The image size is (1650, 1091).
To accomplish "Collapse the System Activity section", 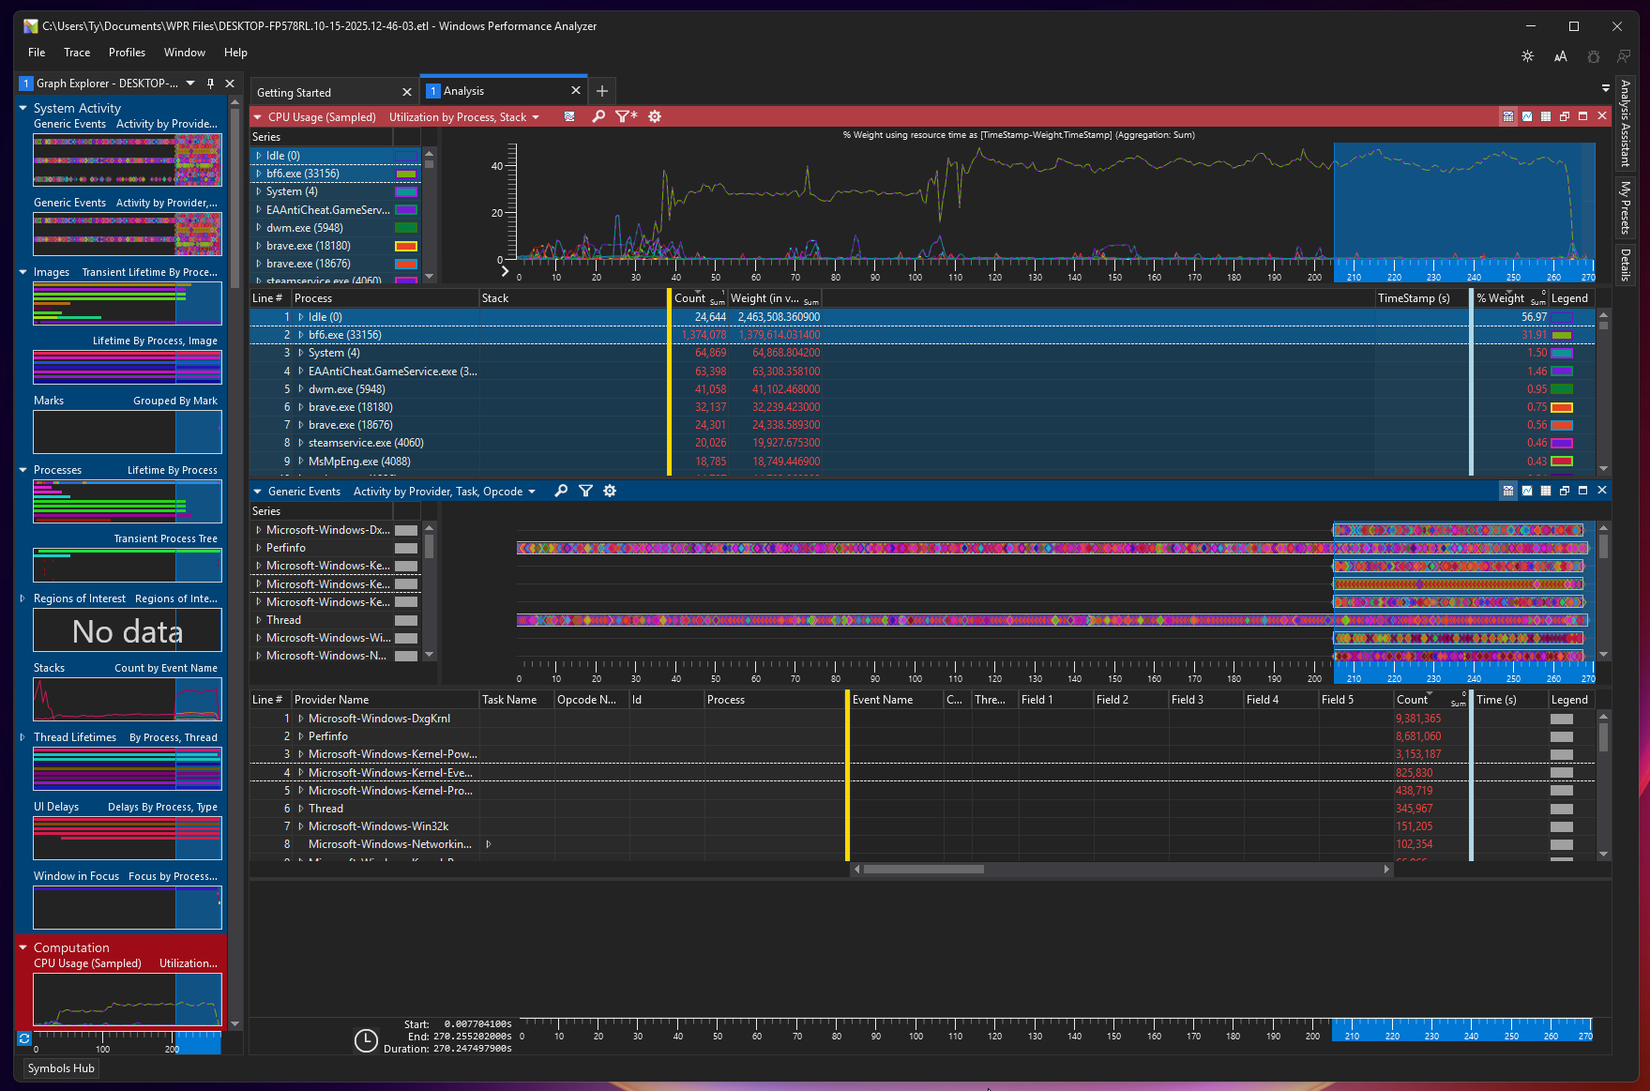I will tap(23, 108).
